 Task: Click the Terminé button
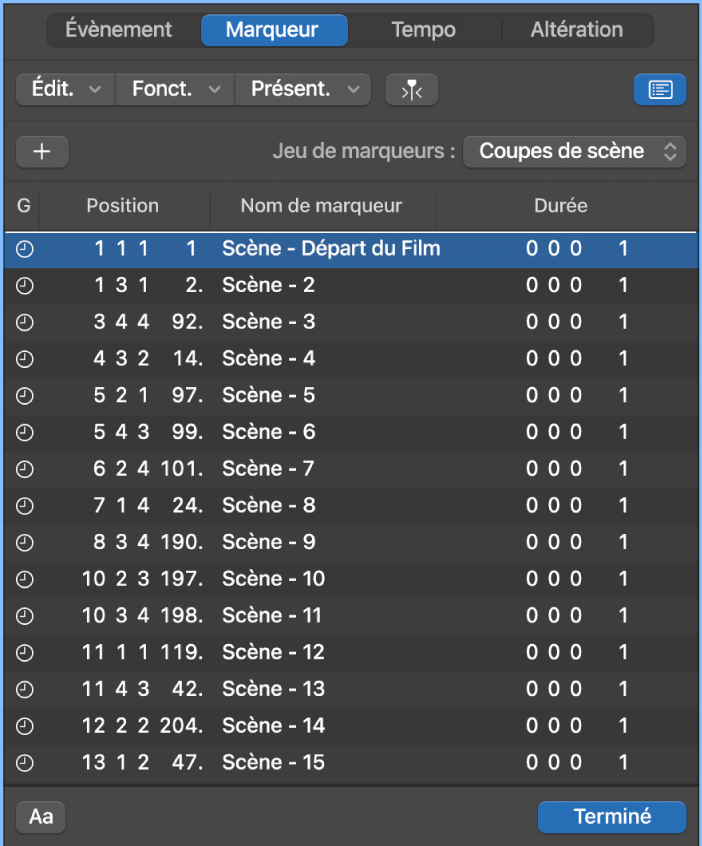[611, 816]
